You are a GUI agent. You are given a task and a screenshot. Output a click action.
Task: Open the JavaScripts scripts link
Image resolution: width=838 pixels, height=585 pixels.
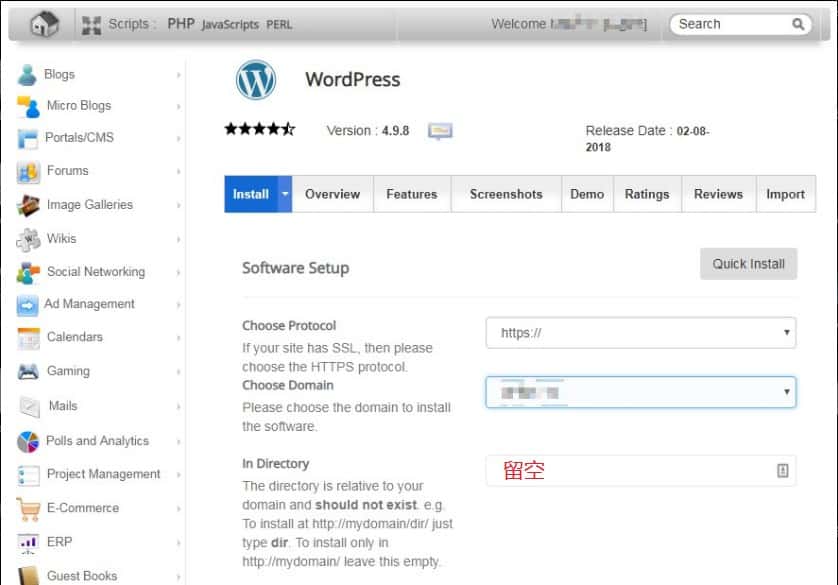[x=230, y=25]
